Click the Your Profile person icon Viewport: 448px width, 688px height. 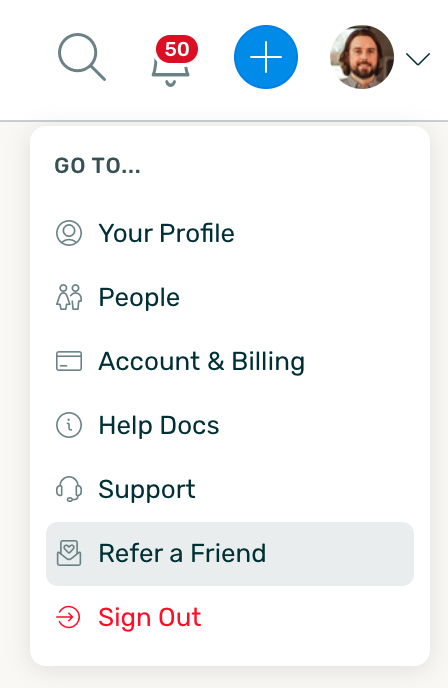69,233
